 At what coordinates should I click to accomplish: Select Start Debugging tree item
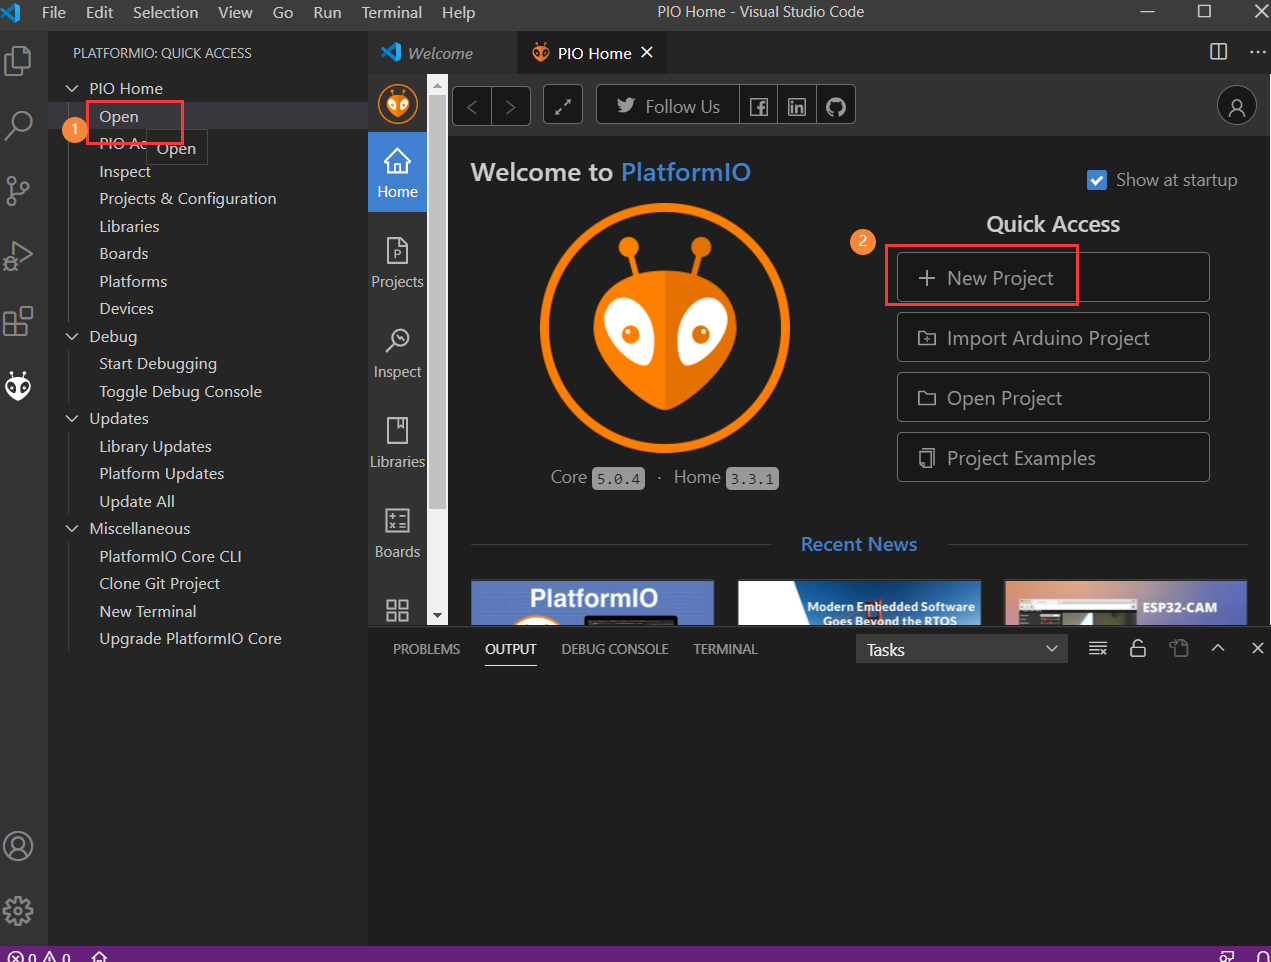pos(157,363)
